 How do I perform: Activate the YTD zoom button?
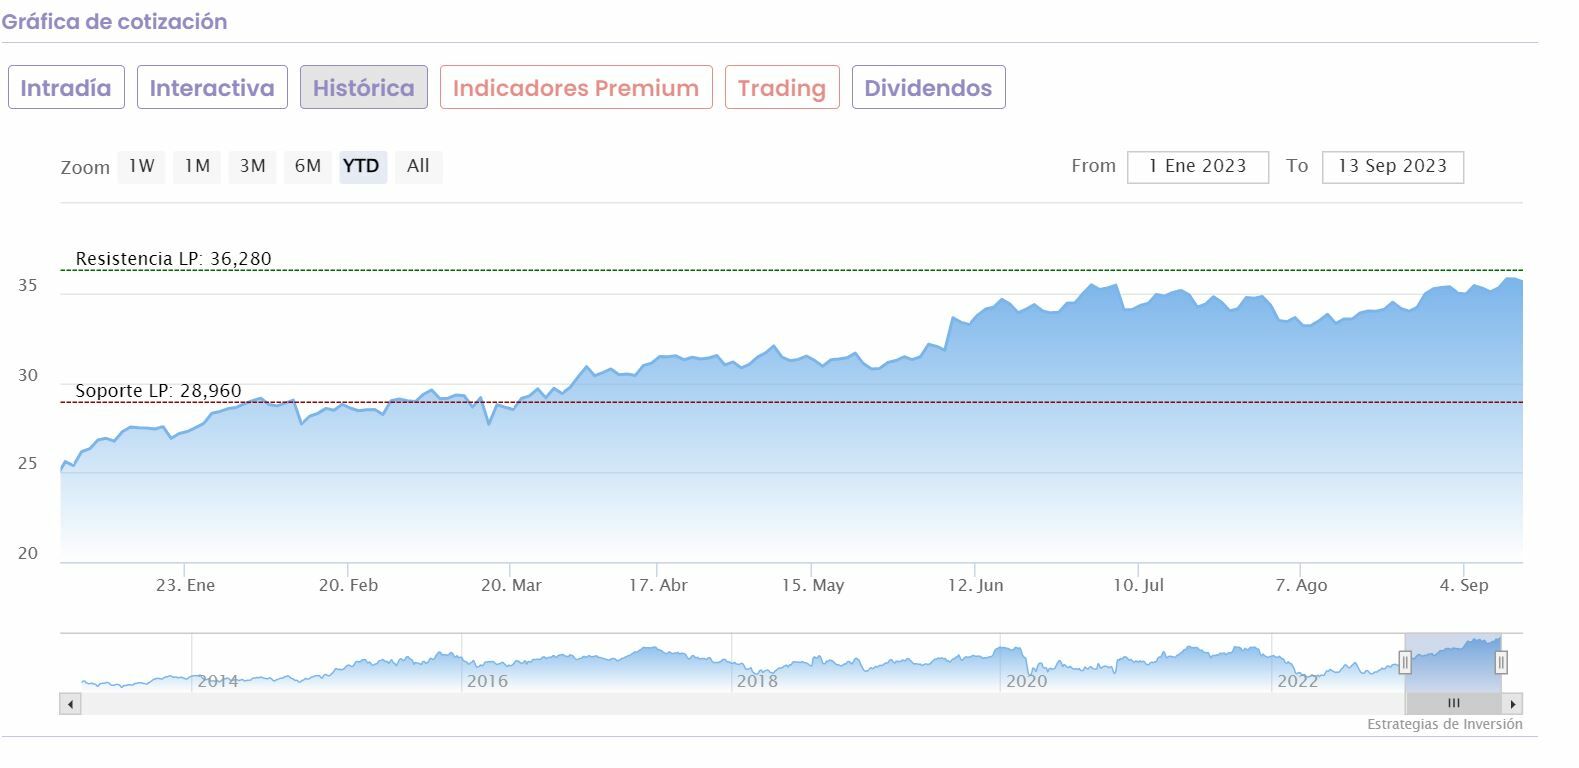point(361,166)
